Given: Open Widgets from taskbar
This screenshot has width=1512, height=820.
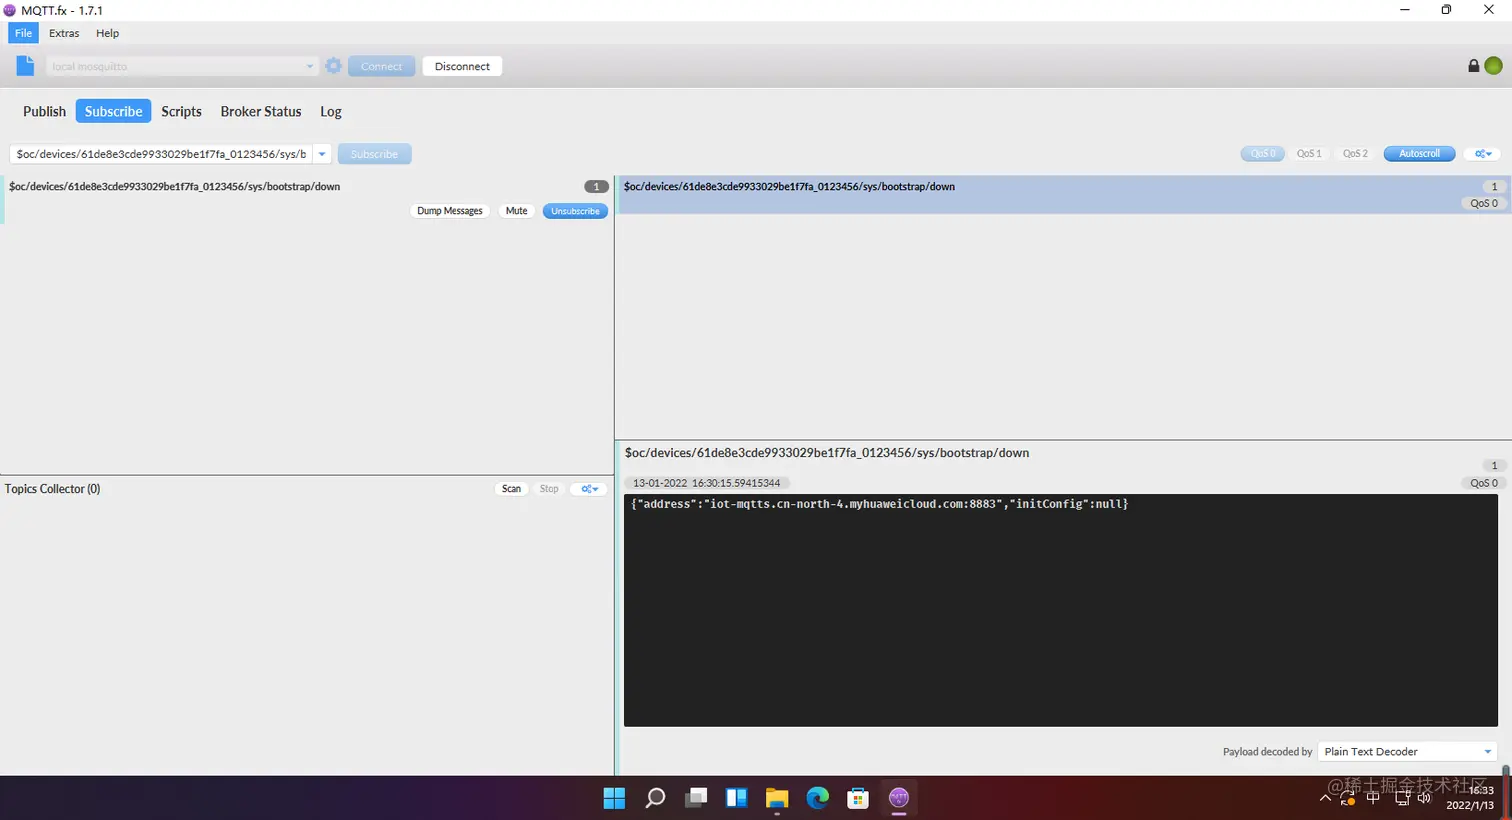Looking at the screenshot, I should 737,798.
